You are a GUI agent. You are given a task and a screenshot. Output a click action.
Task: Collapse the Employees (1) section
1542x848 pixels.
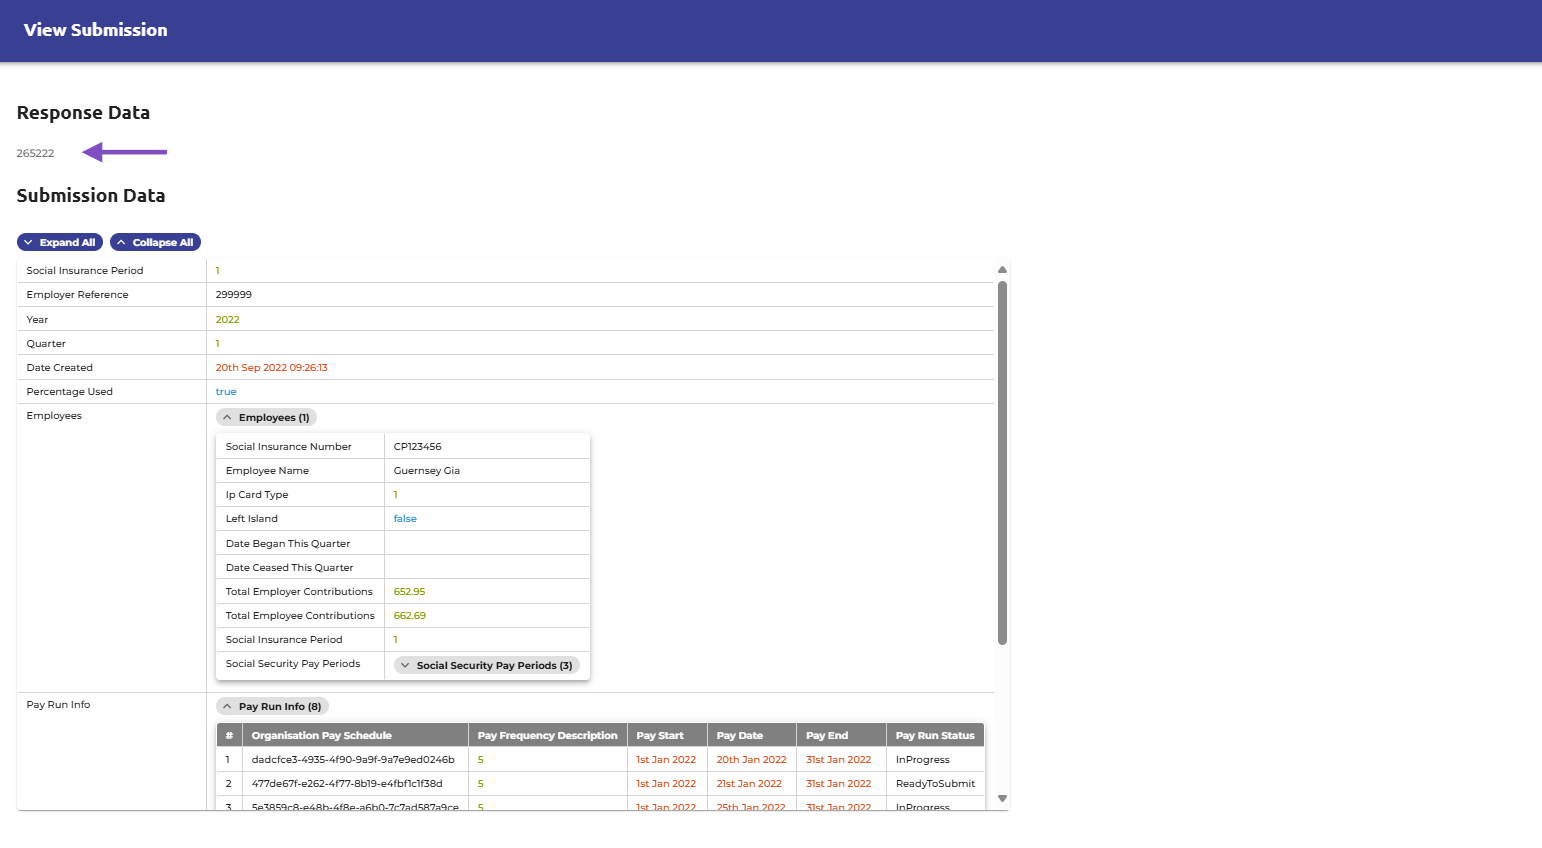(266, 417)
